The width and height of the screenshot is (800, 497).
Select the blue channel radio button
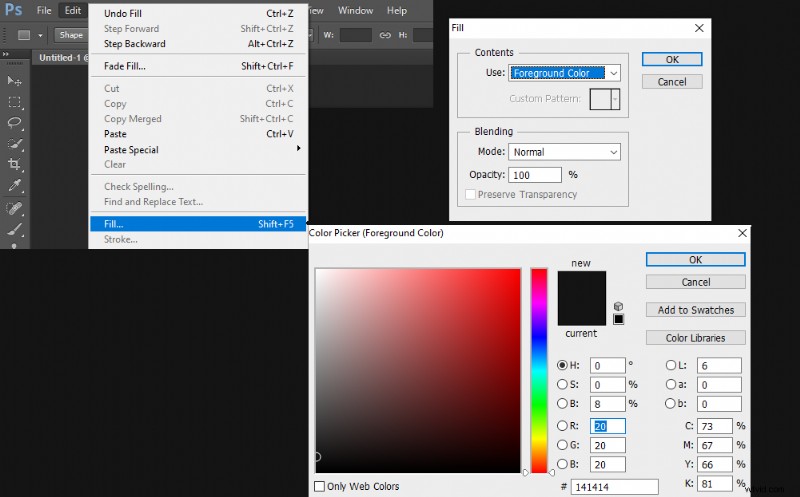click(562, 464)
